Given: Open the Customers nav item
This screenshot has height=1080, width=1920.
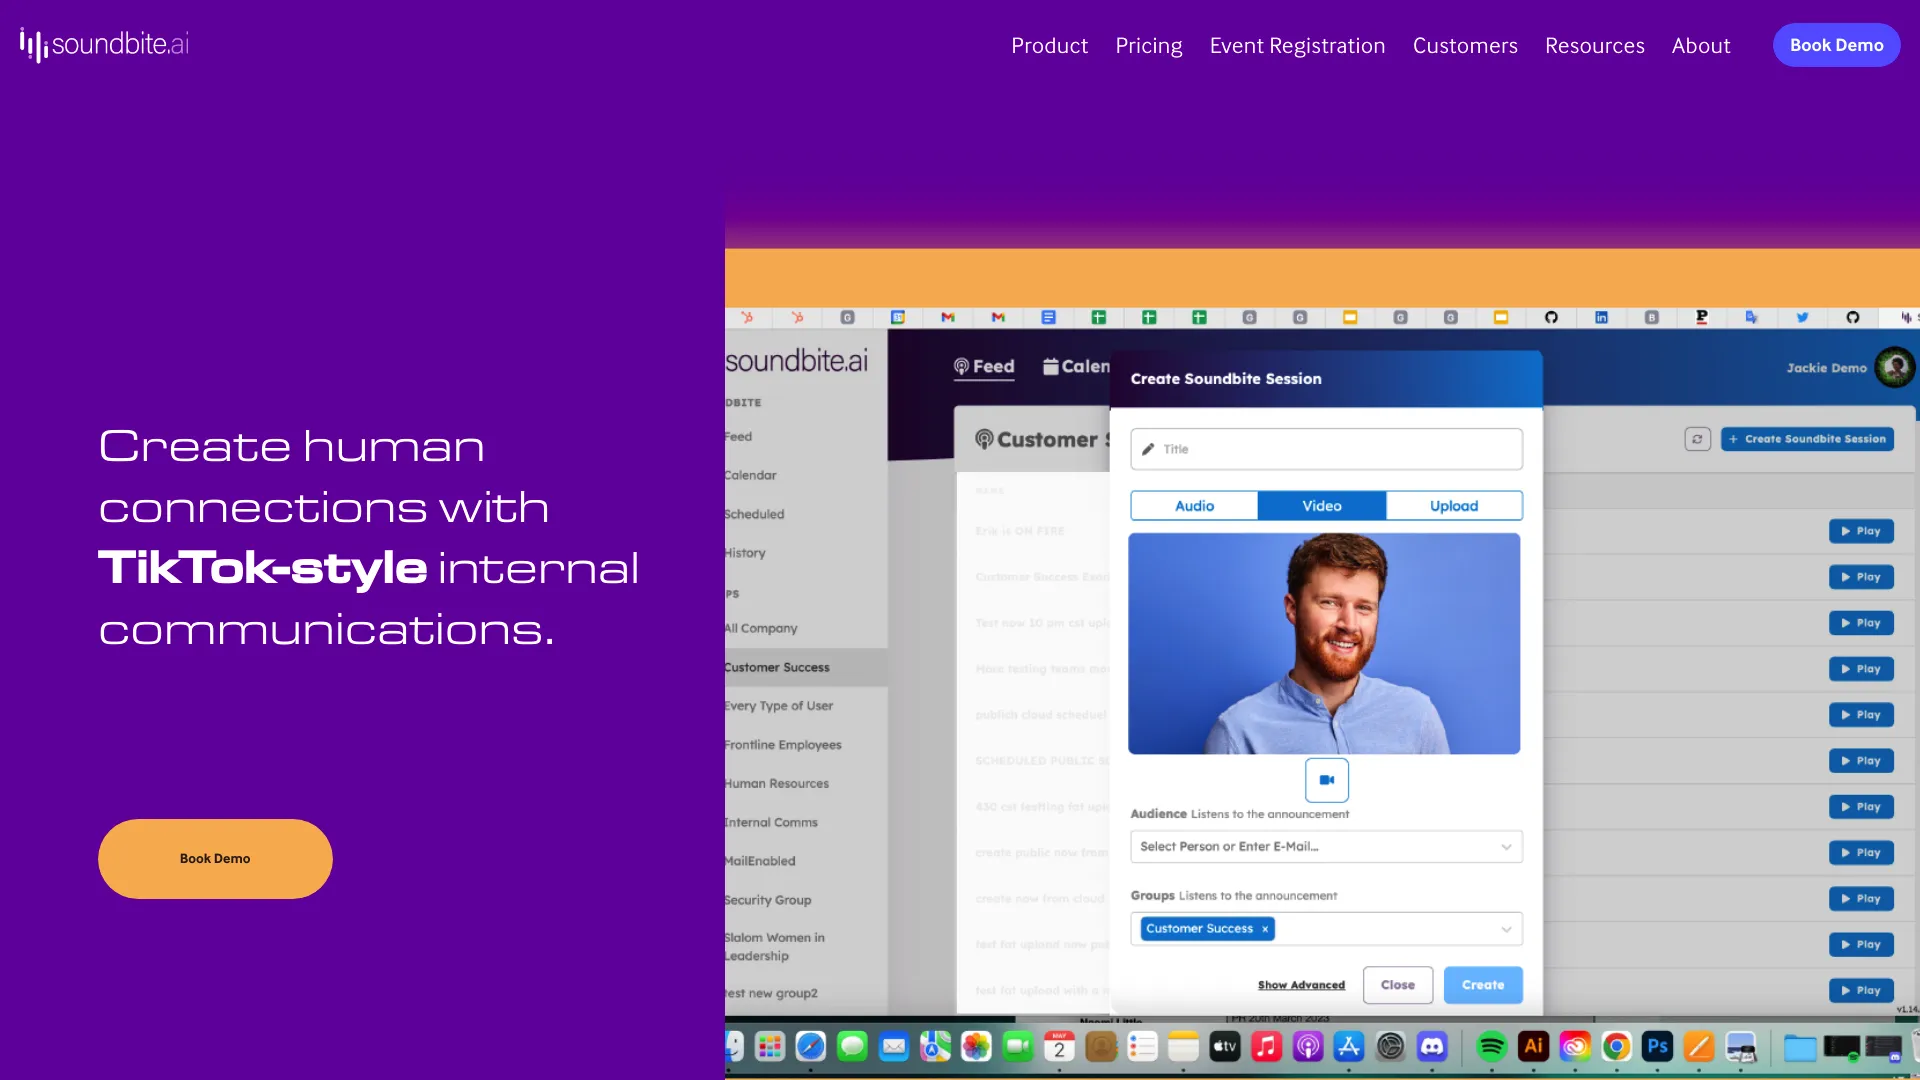Looking at the screenshot, I should coord(1465,46).
